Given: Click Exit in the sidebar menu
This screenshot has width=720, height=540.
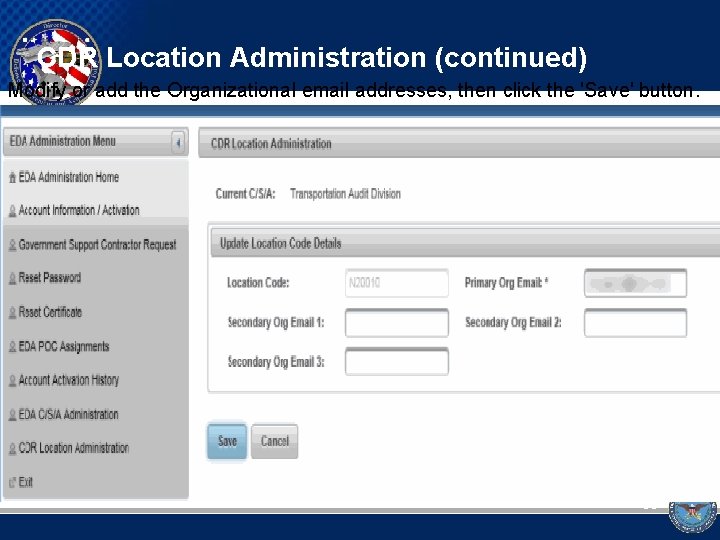Looking at the screenshot, I should click(26, 482).
